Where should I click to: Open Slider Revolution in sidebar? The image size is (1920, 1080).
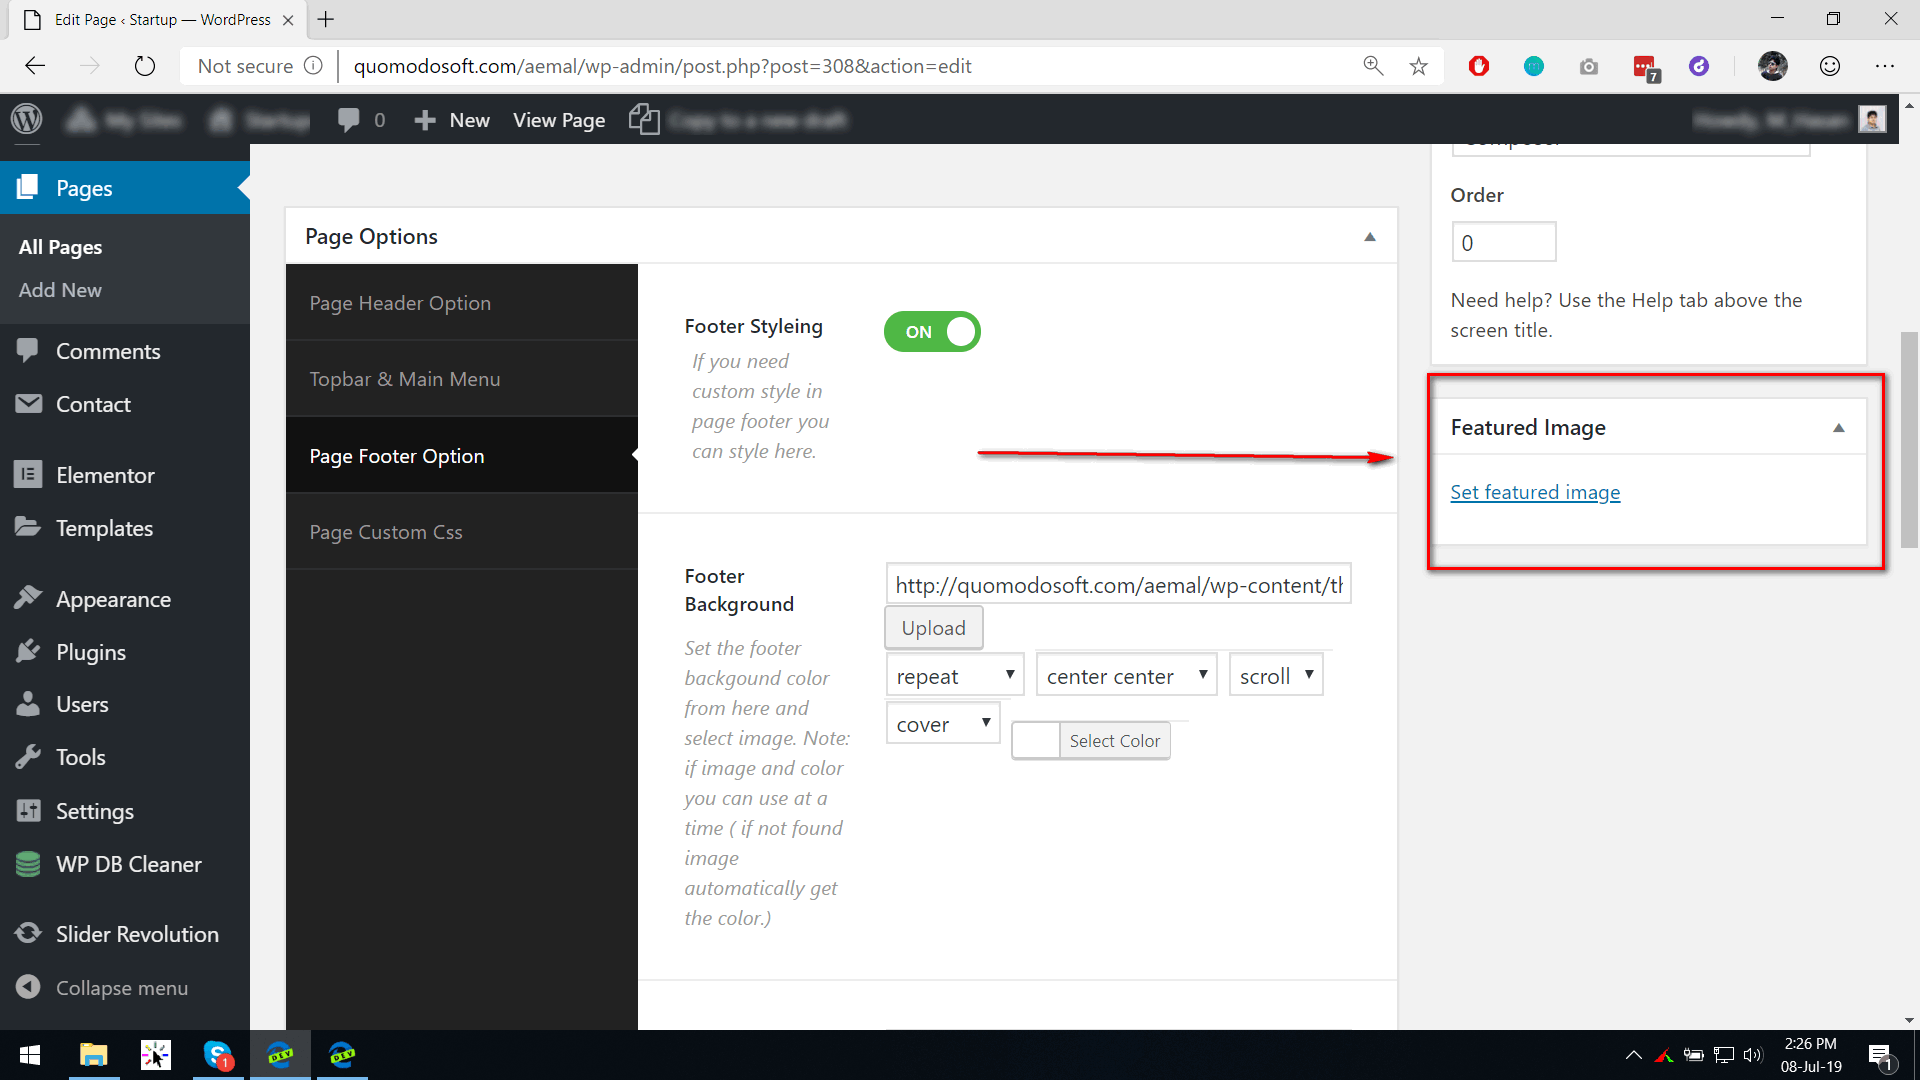click(x=136, y=934)
